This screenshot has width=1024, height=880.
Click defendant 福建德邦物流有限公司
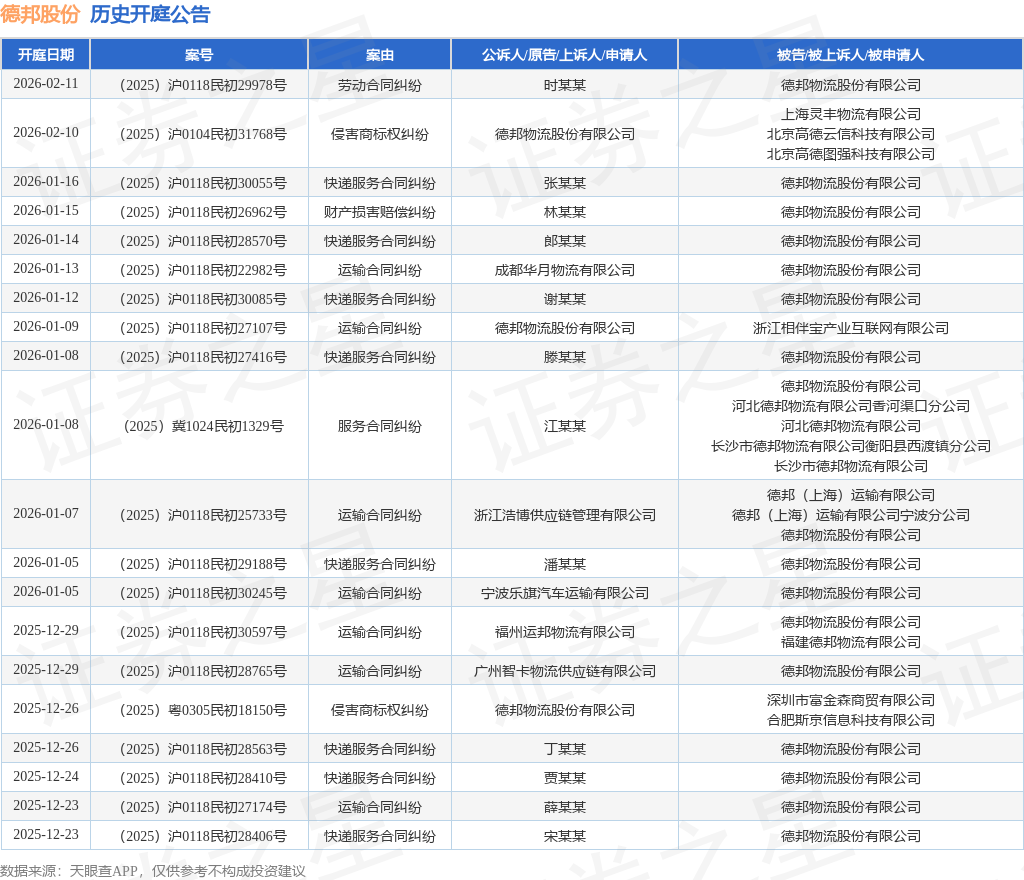coord(850,642)
